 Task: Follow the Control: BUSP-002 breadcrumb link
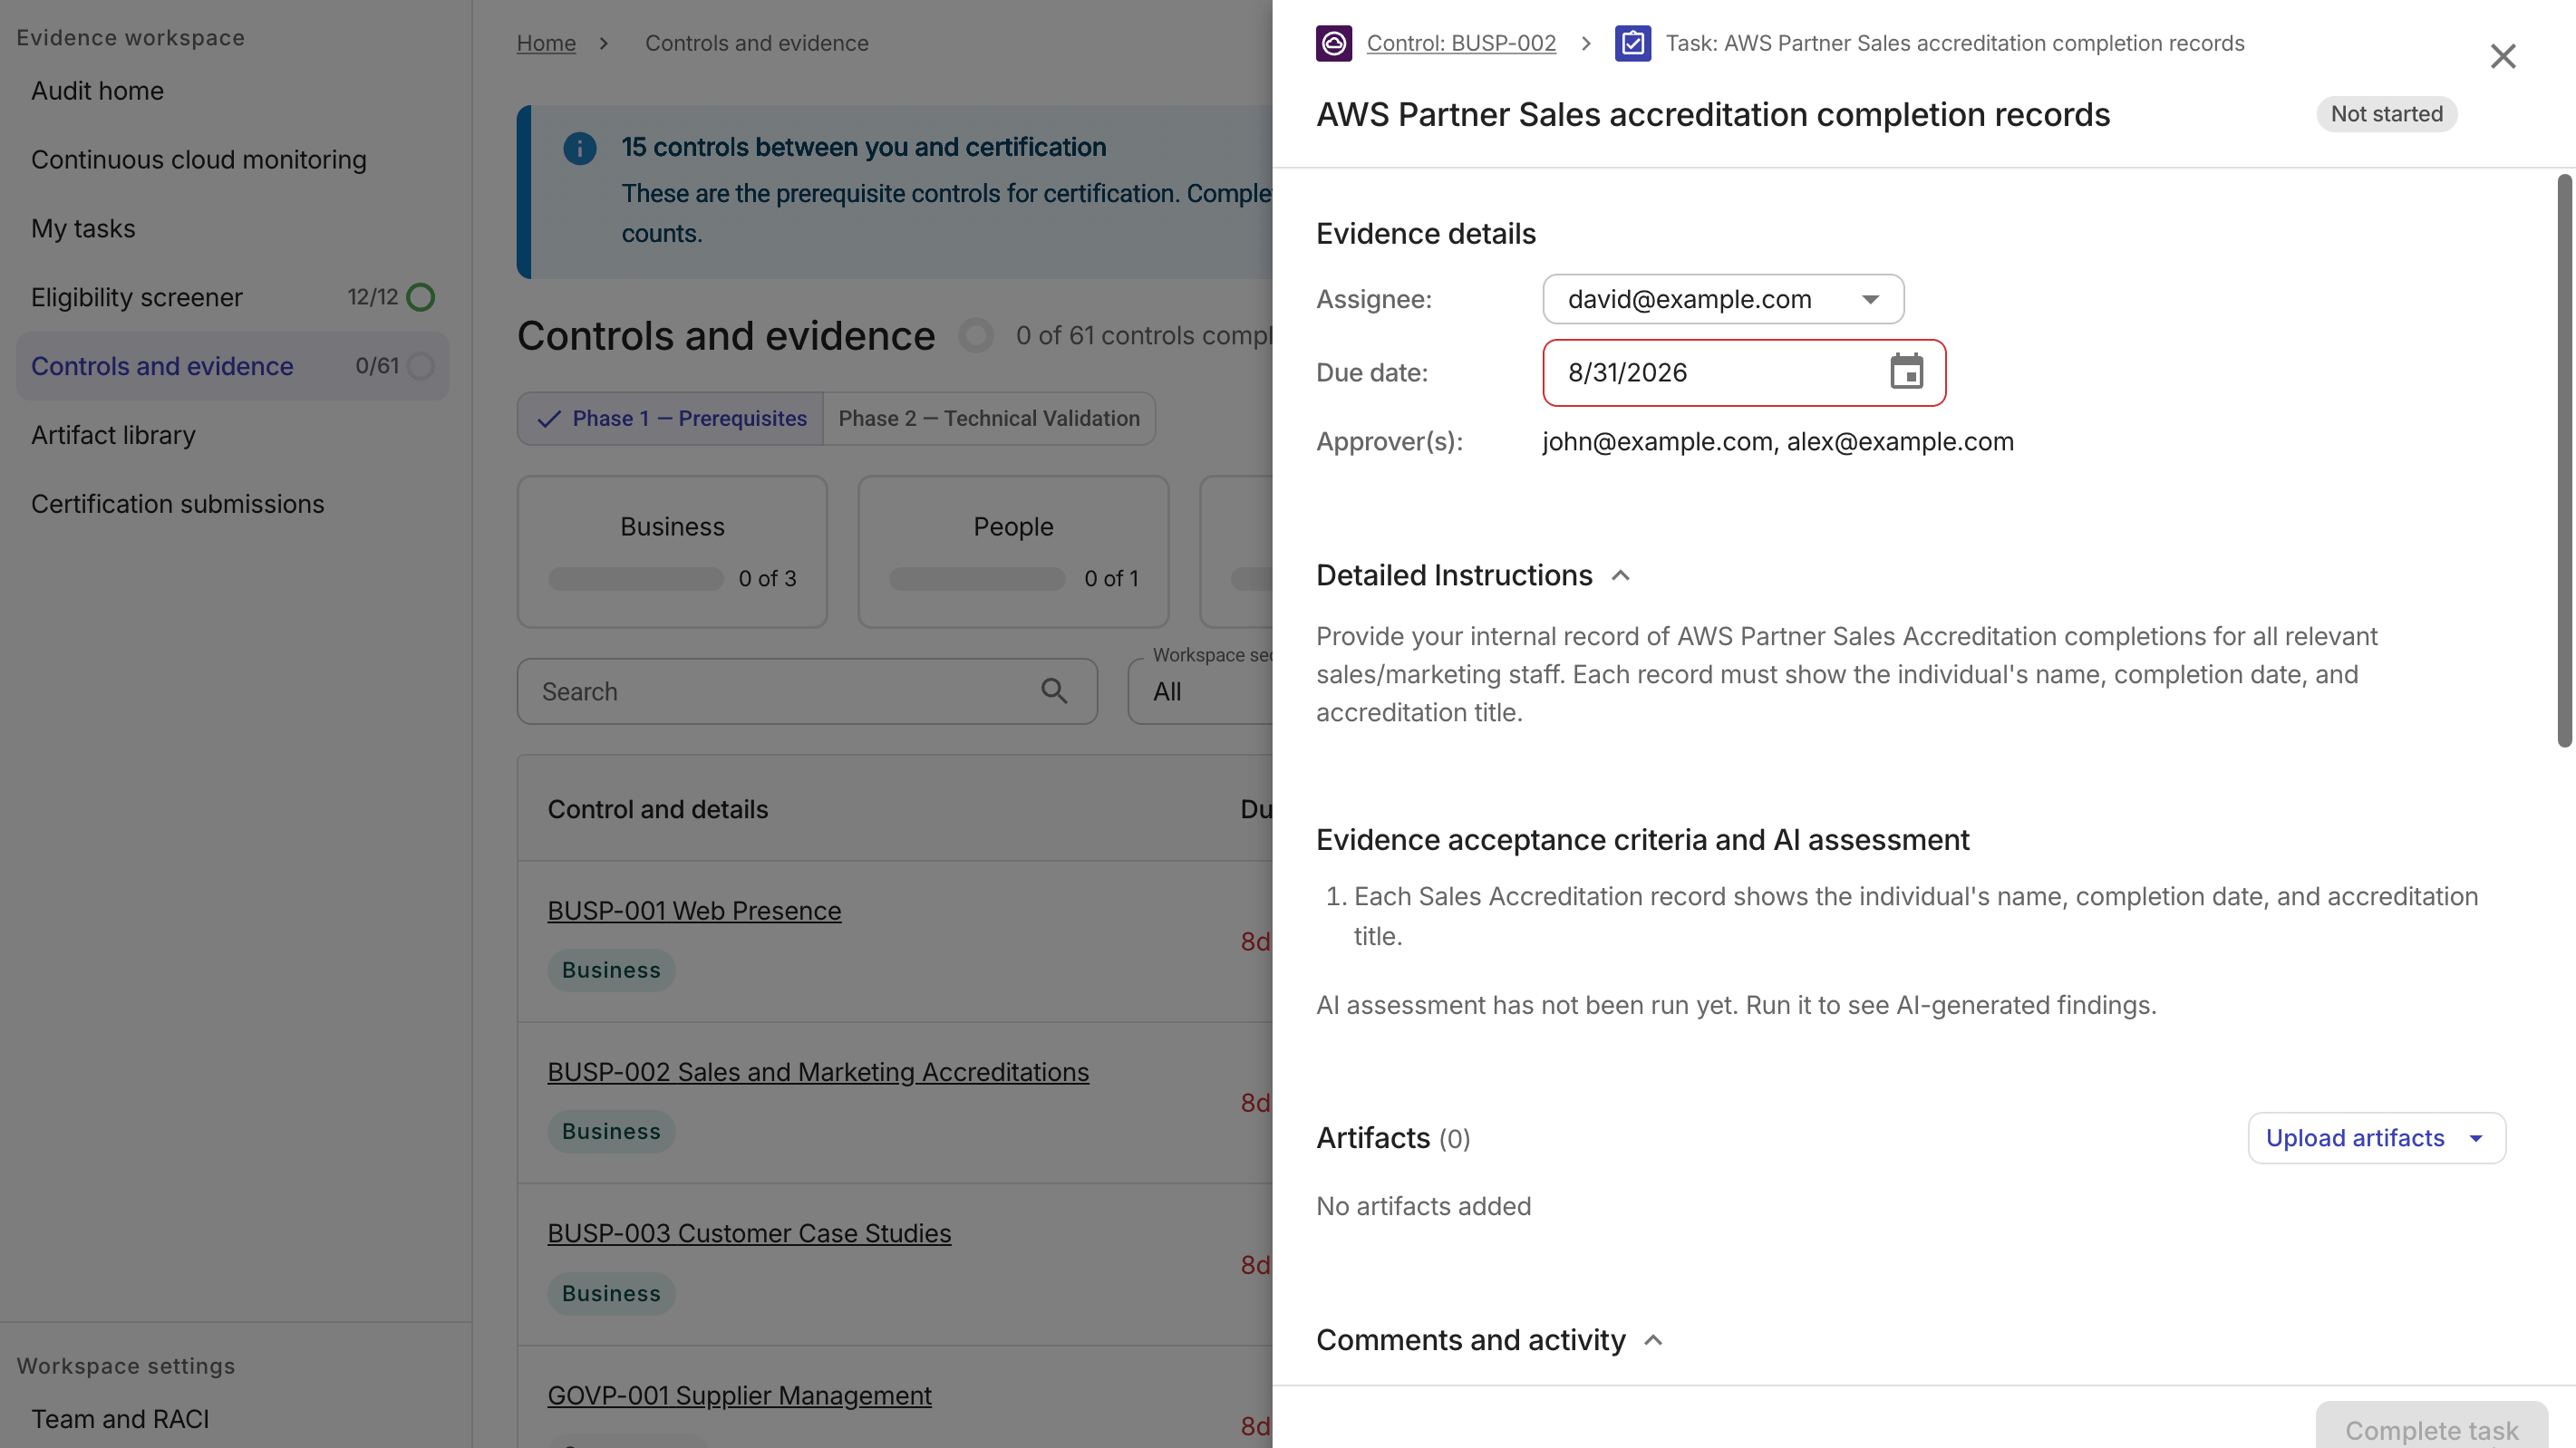coord(1461,43)
